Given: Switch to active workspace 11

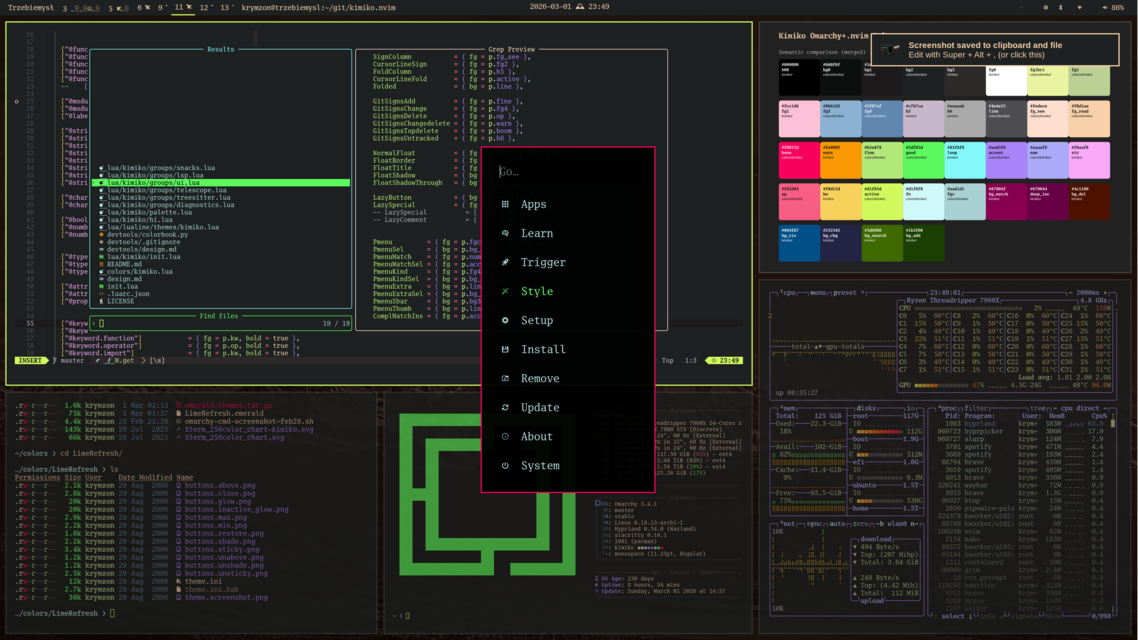Looking at the screenshot, I should pos(183,7).
